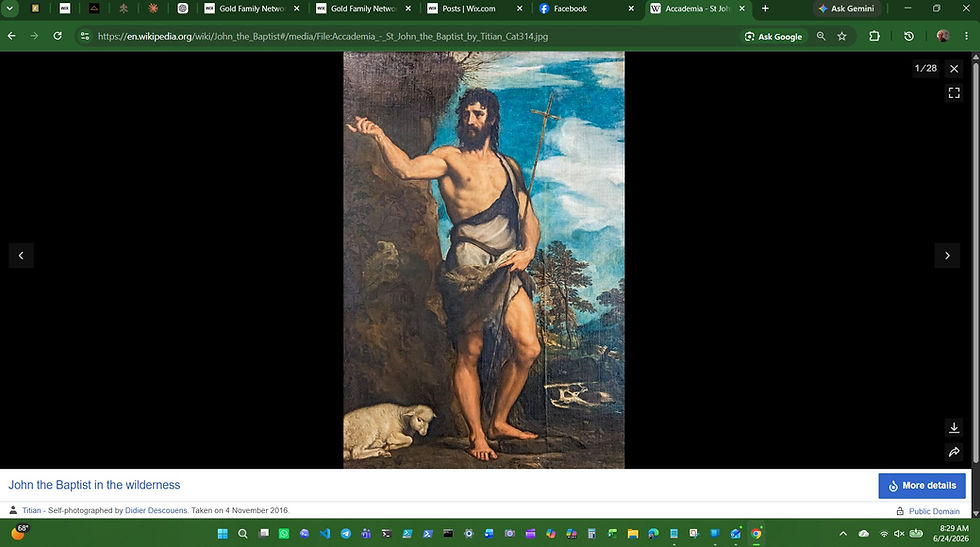Close the Wikipedia media viewer
980x547 pixels.
point(954,69)
